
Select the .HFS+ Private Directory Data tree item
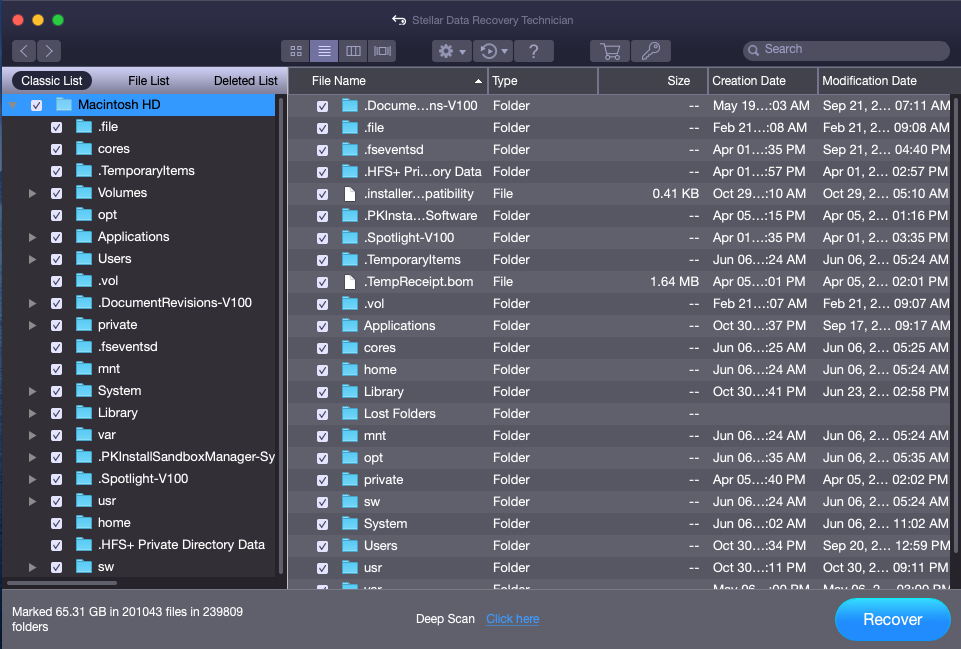(x=181, y=545)
